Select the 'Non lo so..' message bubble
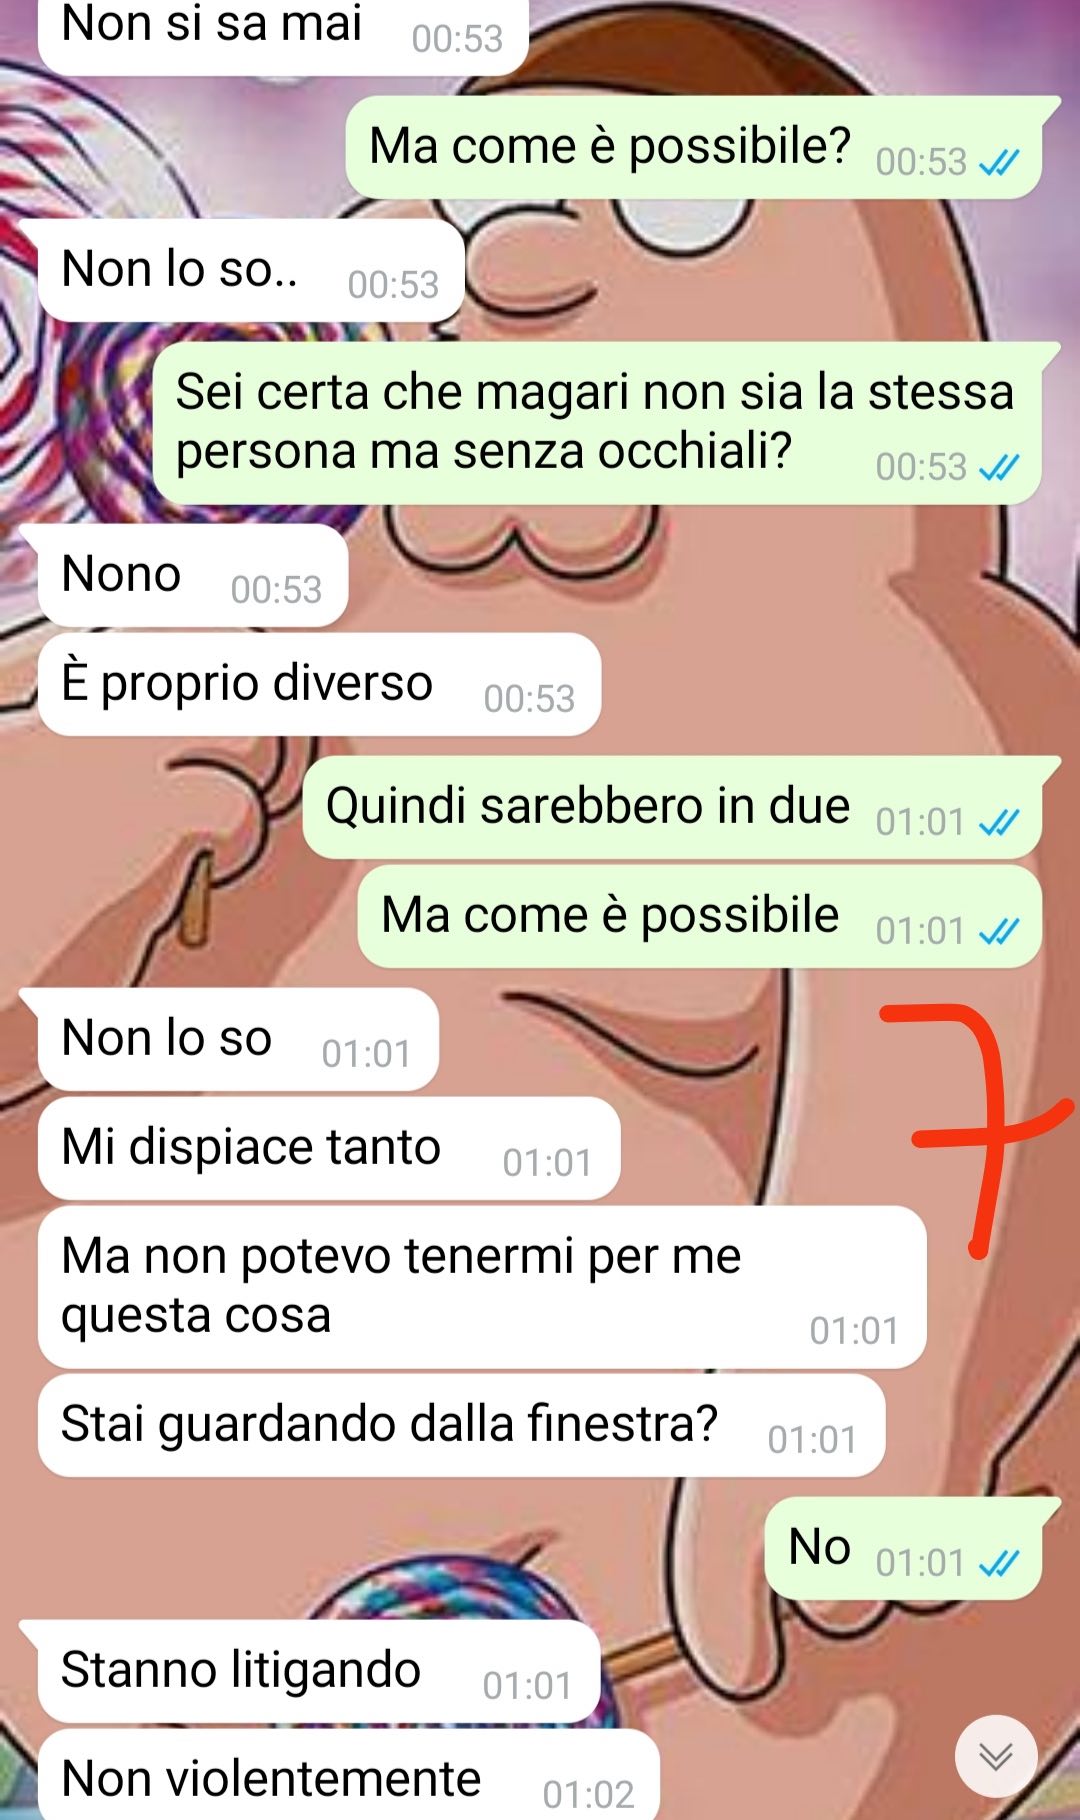 click(x=250, y=272)
